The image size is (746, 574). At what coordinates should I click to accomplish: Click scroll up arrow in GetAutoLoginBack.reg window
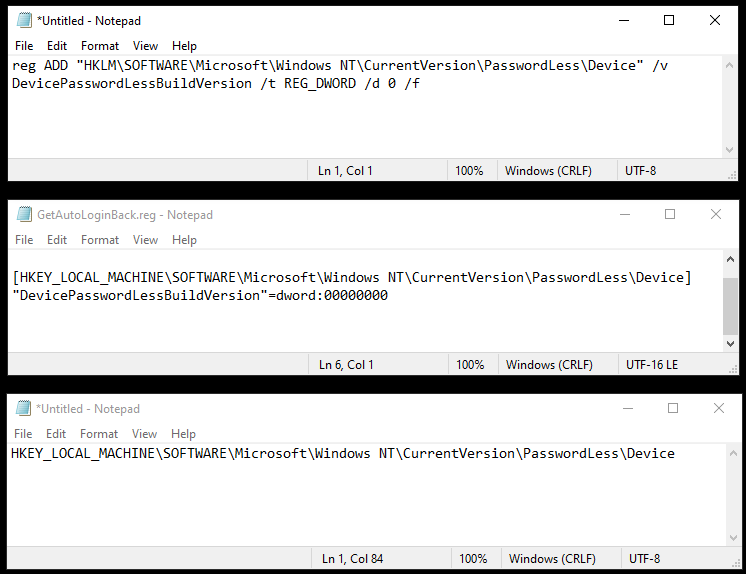pos(730,259)
